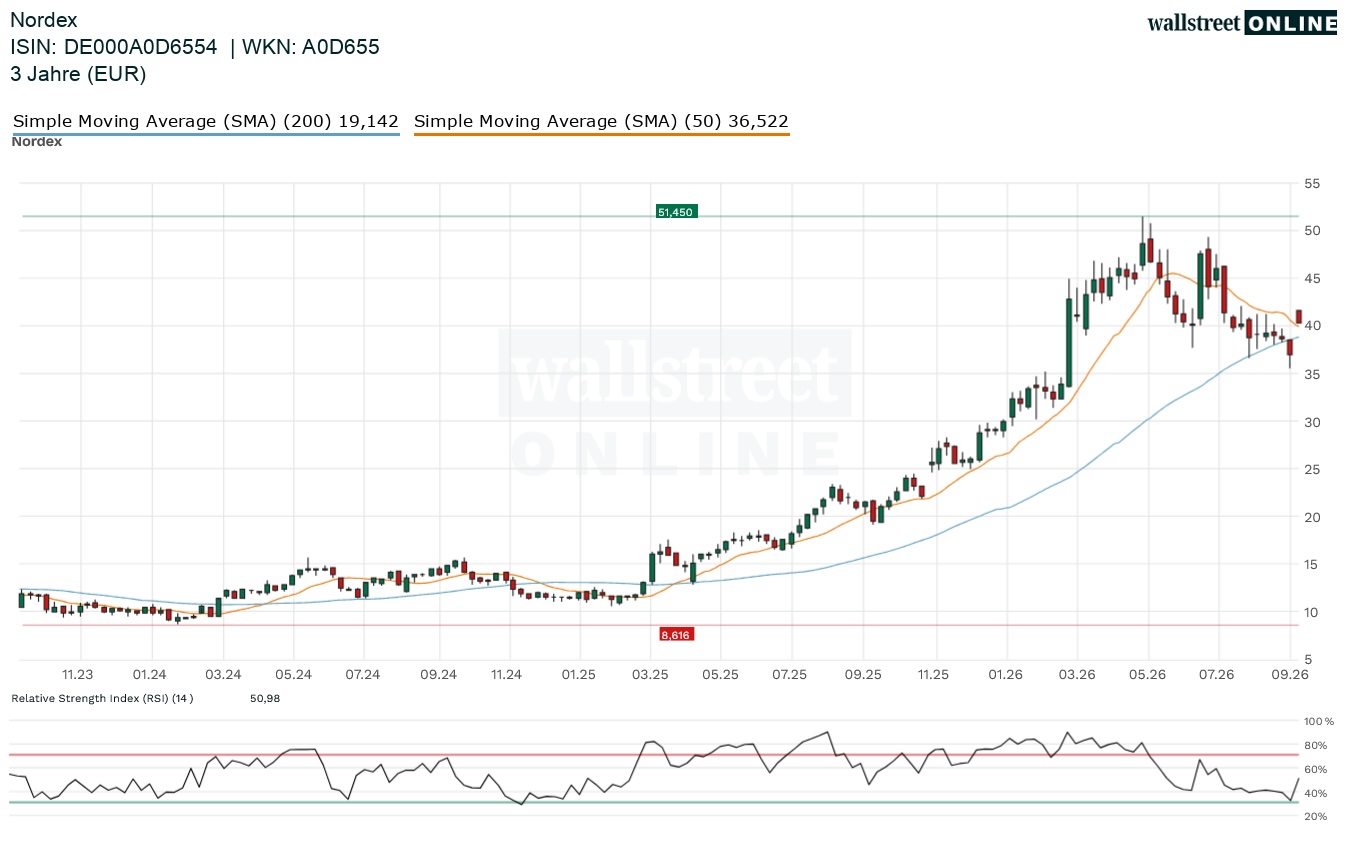The image size is (1349, 843).
Task: Click the 05.25 date label on the x-axis
Action: tap(720, 675)
